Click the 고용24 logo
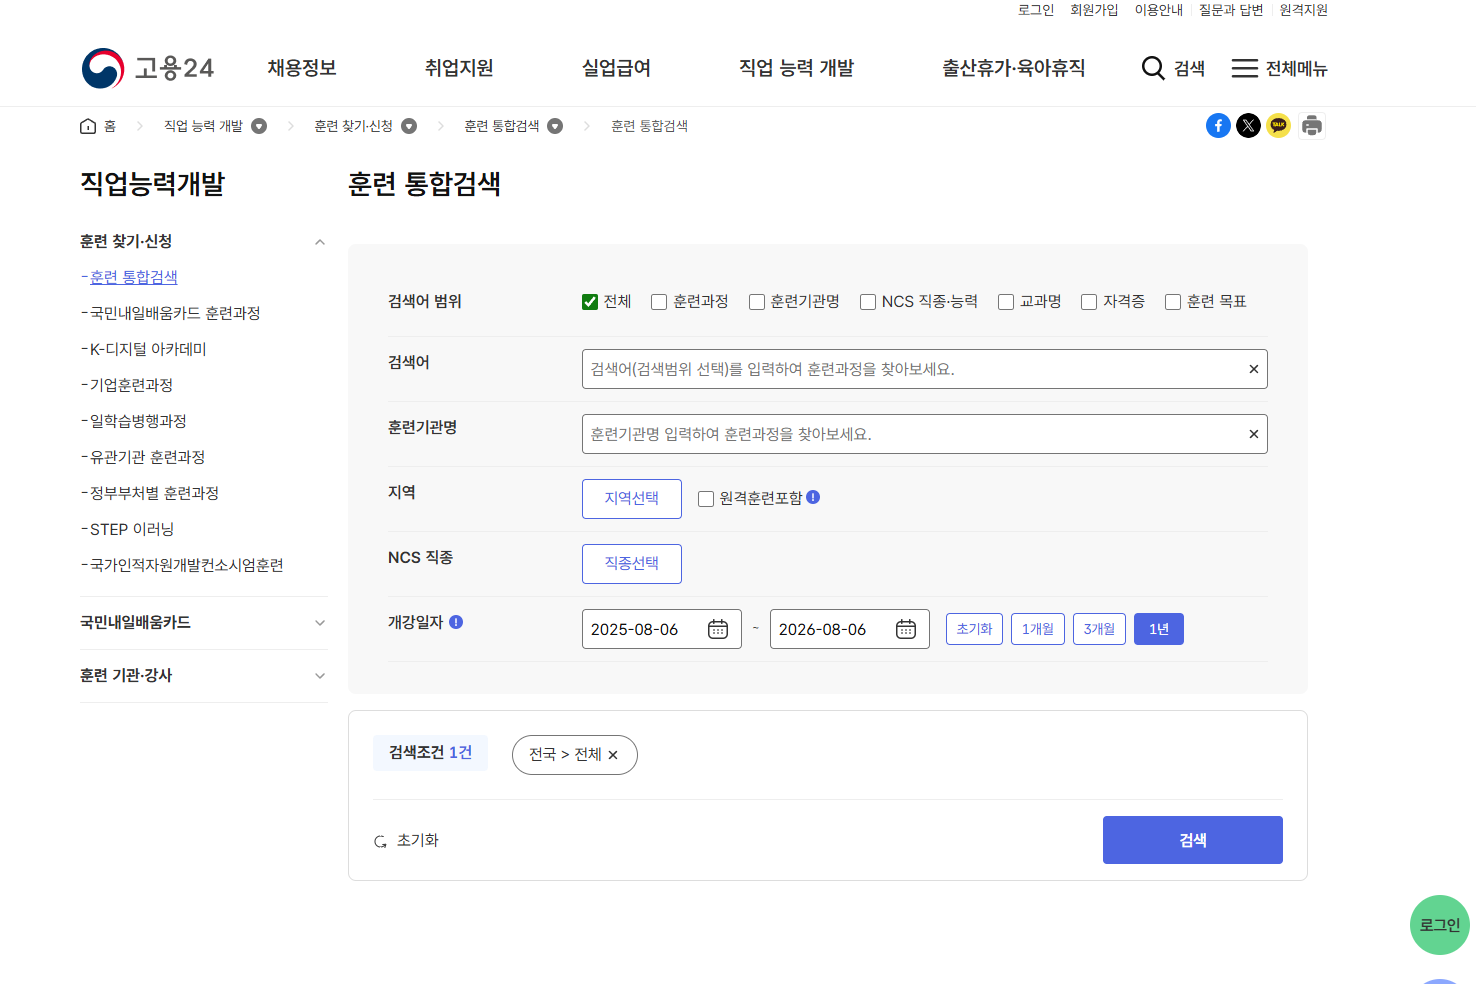This screenshot has width=1476, height=984. (148, 68)
